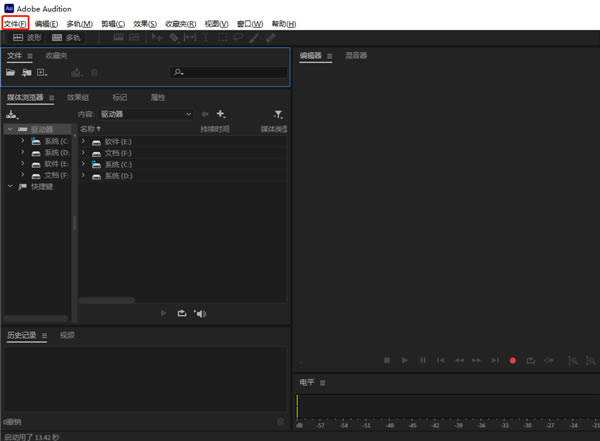Click the New File icon in Files panel

coord(41,73)
